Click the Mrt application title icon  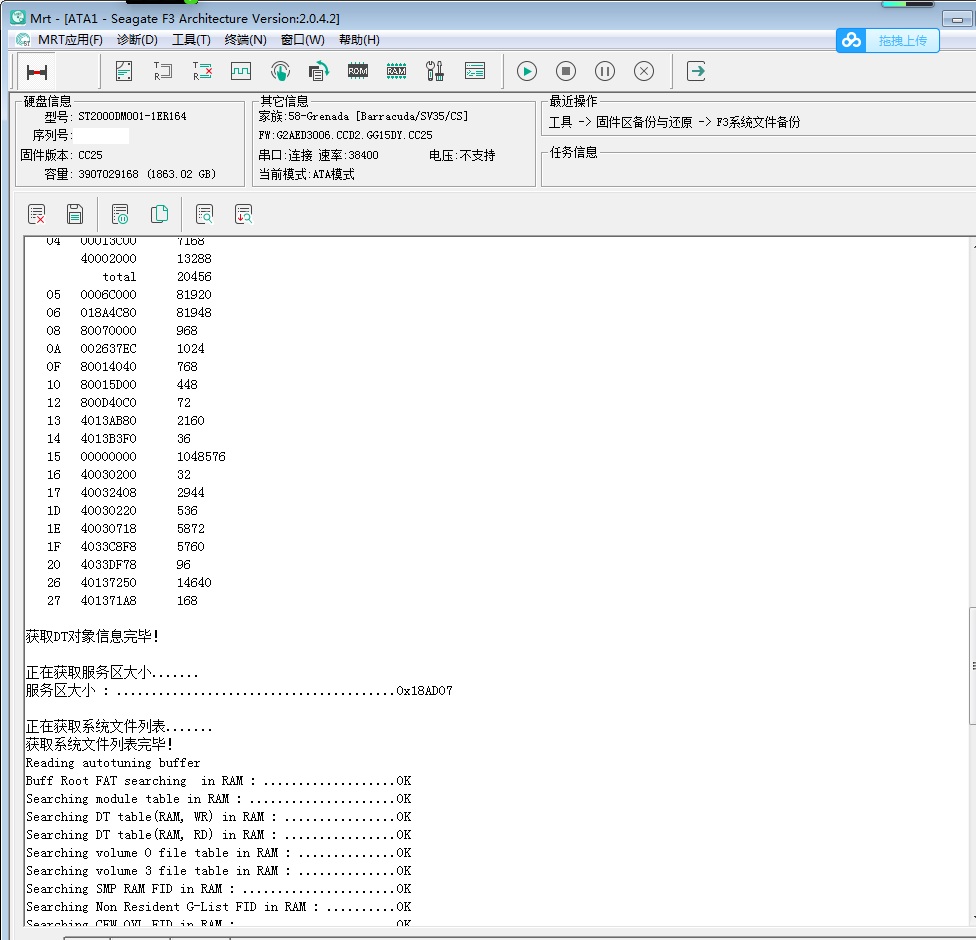pos(18,17)
